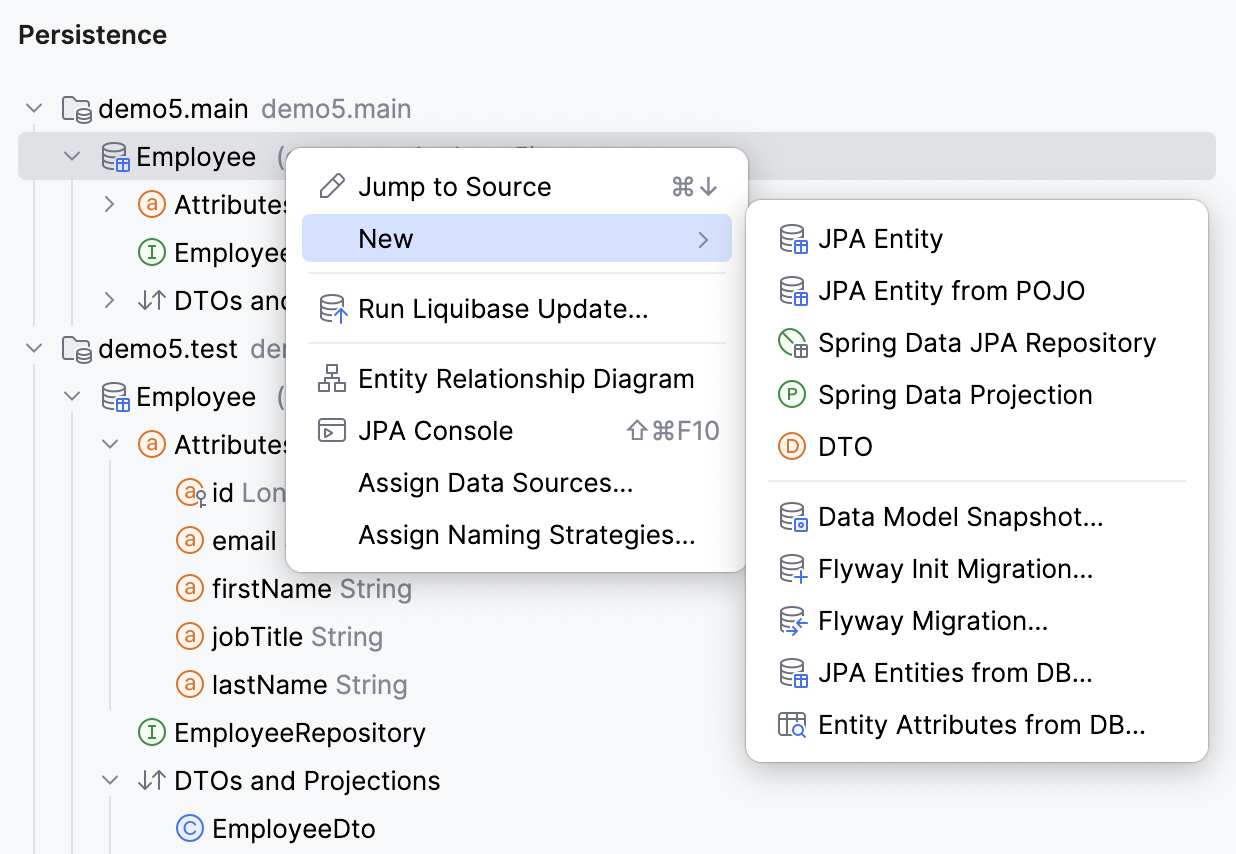Collapse DTOs and Projections under demo5.test
1236x854 pixels.
point(111,781)
